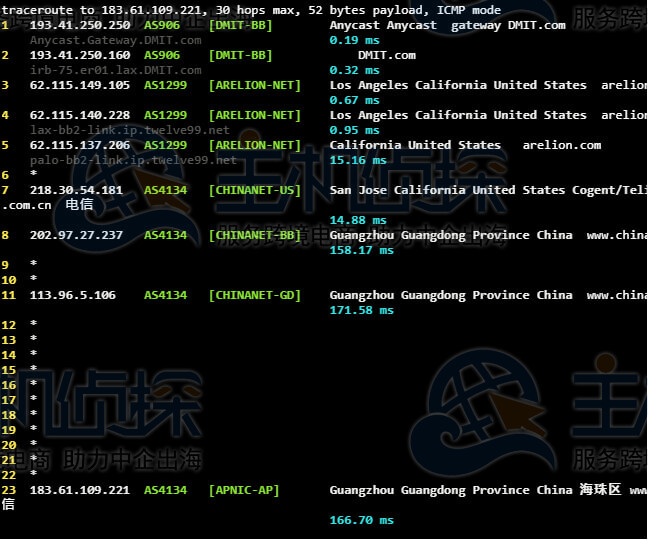648x540 pixels.
Task: Click the [CHINANET-BB] network tag
Action: 254,235
